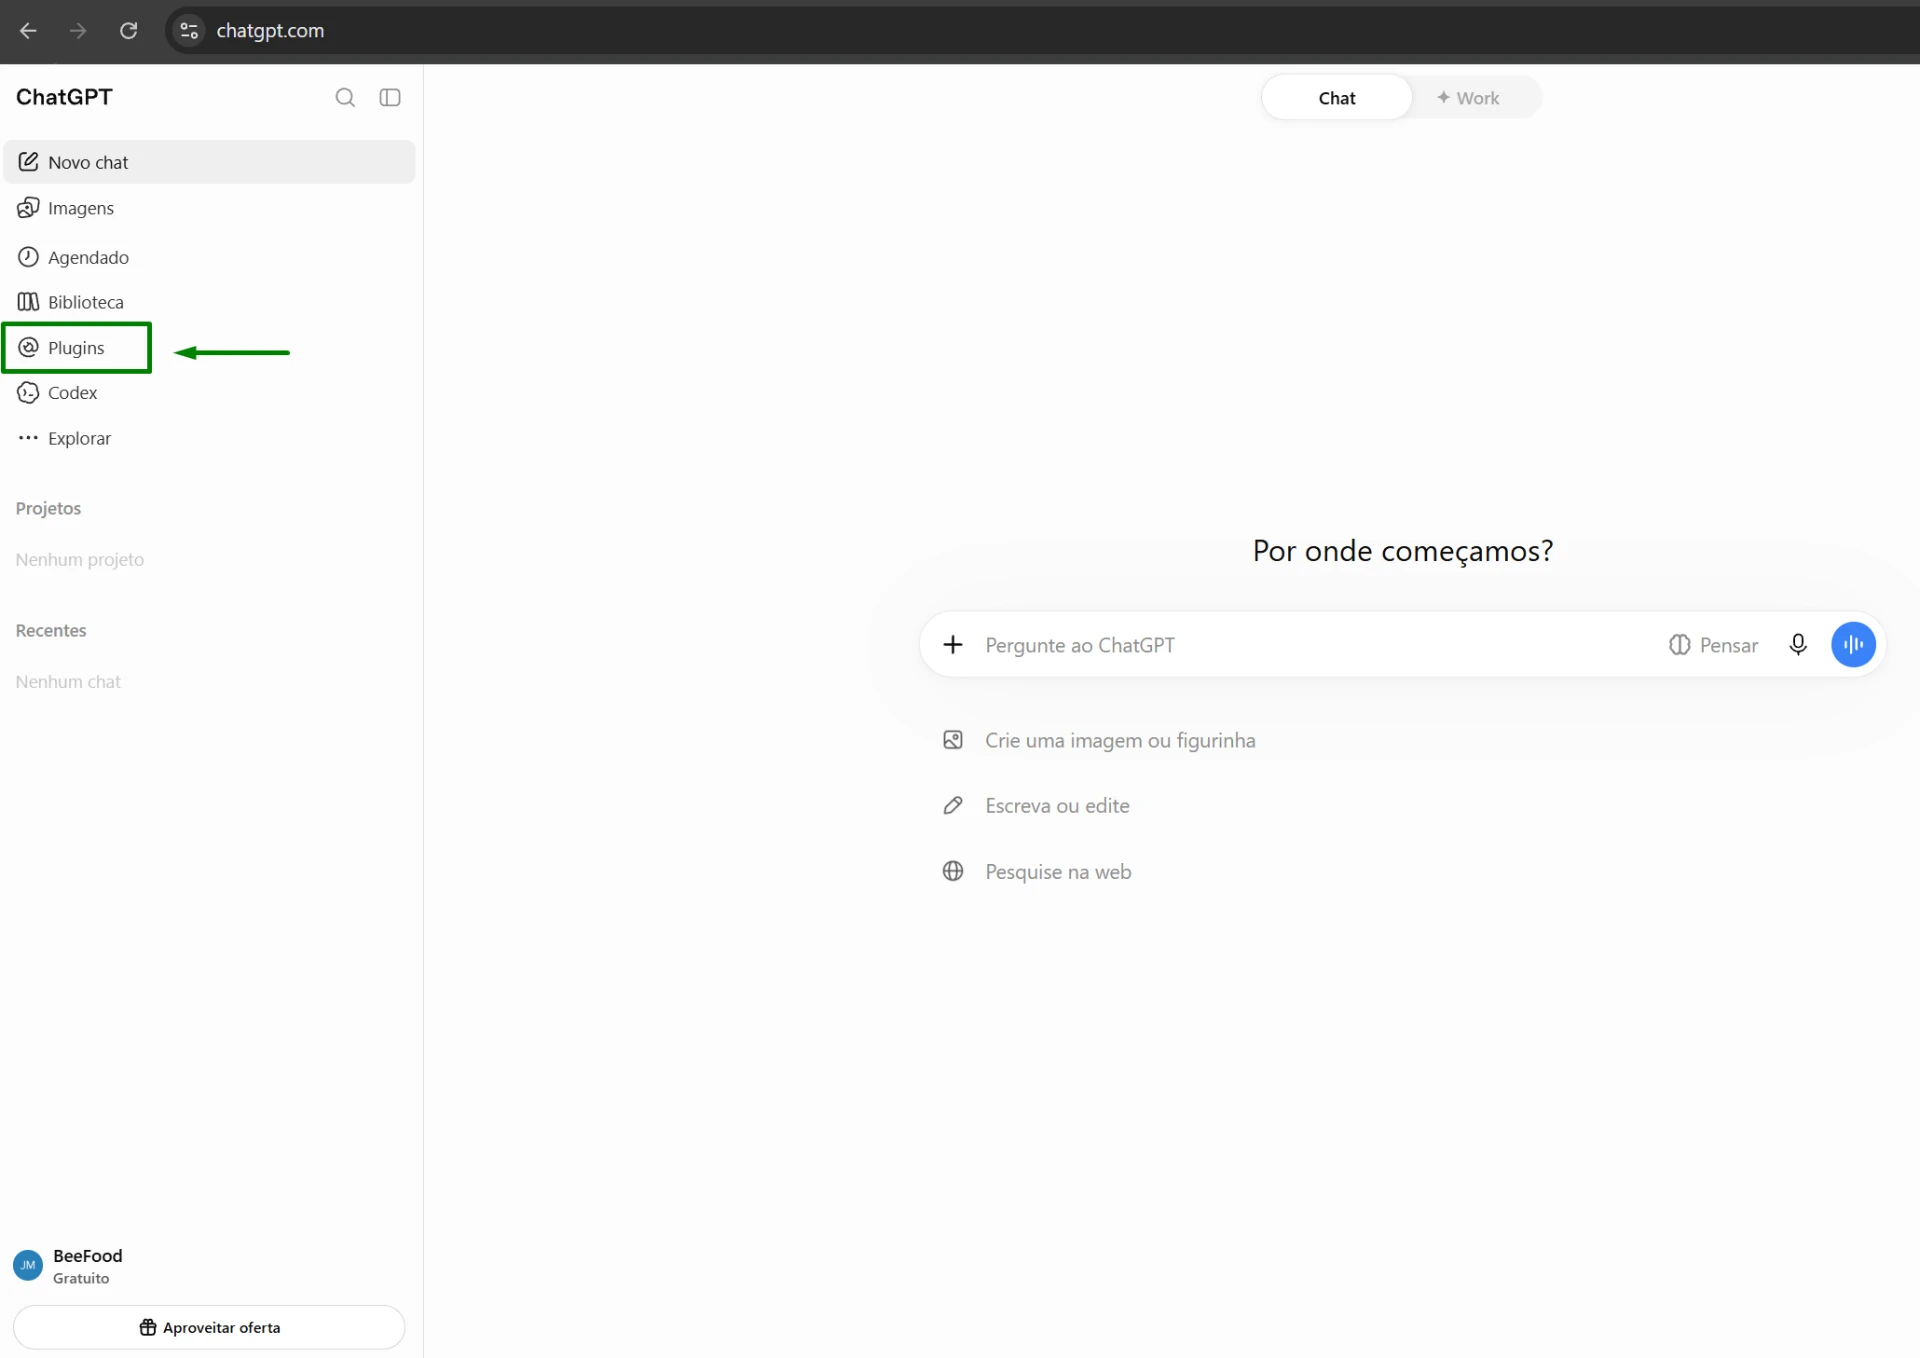Start a new chat via Novo chat
The height and width of the screenshot is (1358, 1920).
pos(209,162)
